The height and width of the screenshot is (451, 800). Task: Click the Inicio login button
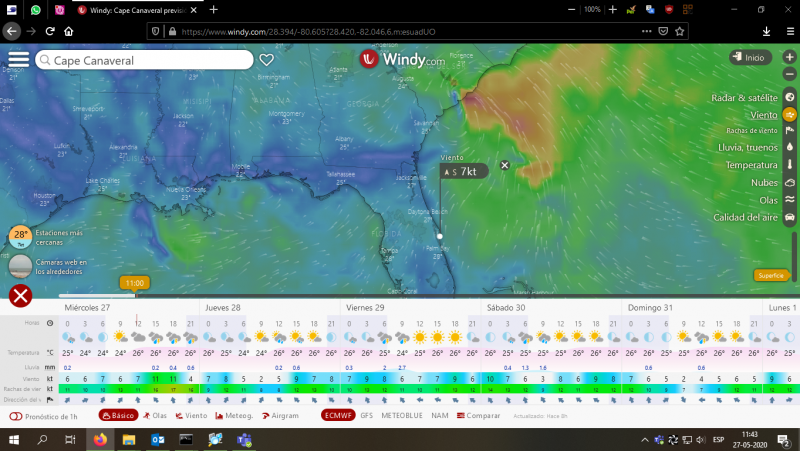point(748,58)
